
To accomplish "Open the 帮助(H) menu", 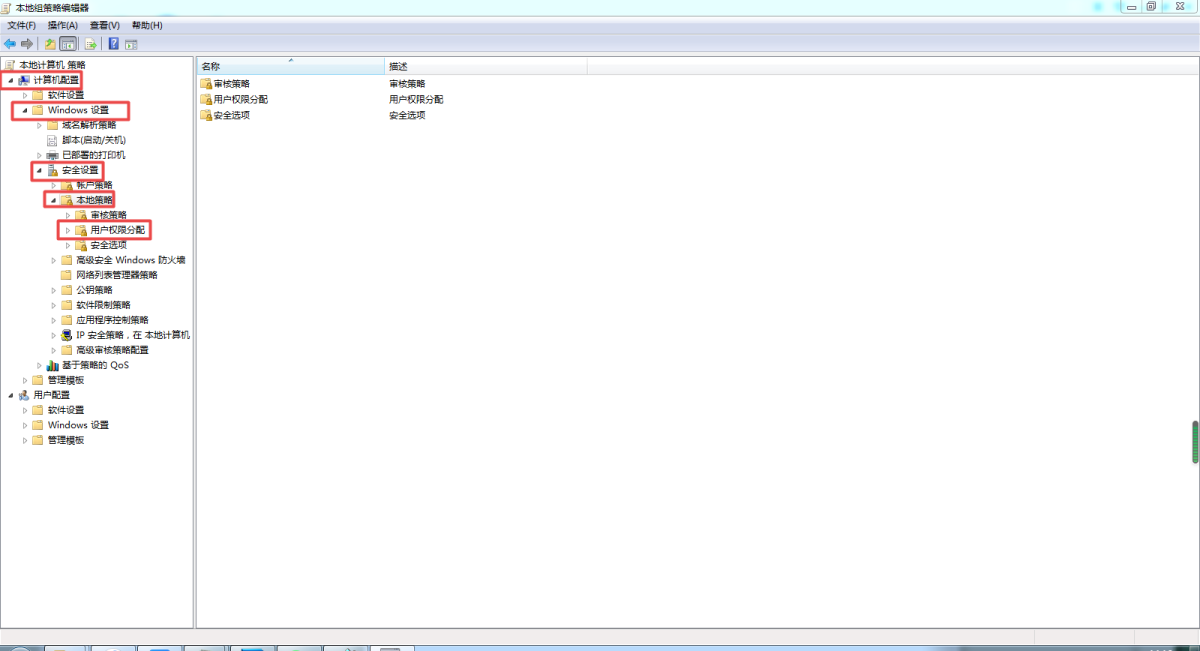I will point(147,25).
